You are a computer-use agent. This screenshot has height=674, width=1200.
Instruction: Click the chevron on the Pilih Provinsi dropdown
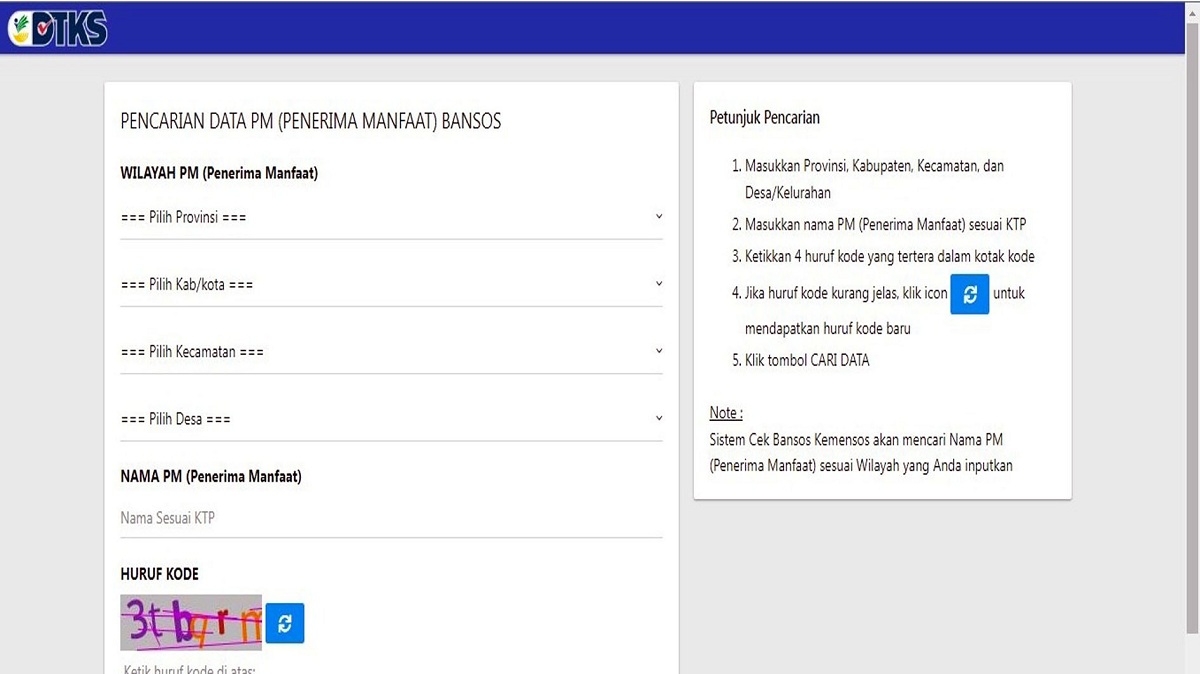658,216
